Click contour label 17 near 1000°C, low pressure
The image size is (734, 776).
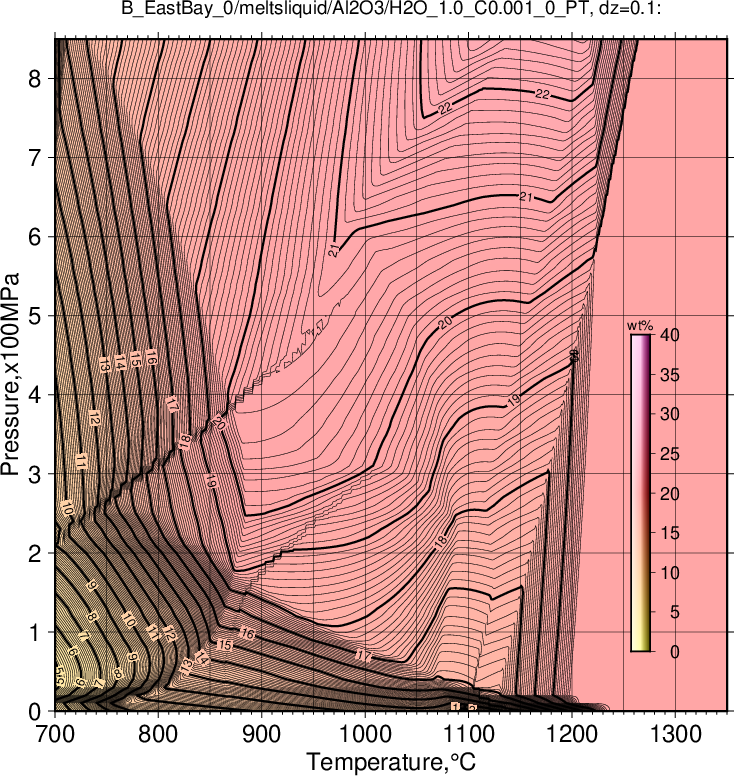[364, 655]
